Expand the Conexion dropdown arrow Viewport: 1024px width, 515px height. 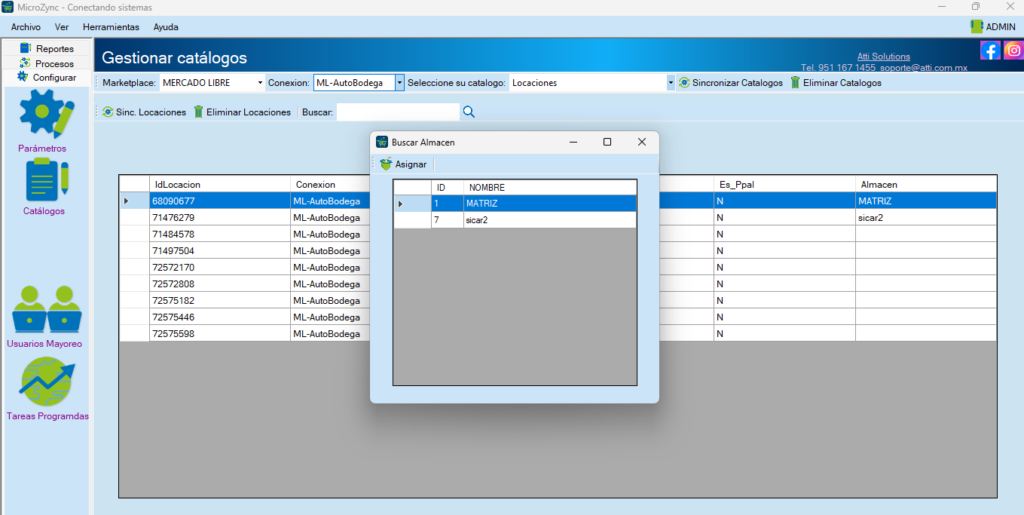pyautogui.click(x=399, y=83)
